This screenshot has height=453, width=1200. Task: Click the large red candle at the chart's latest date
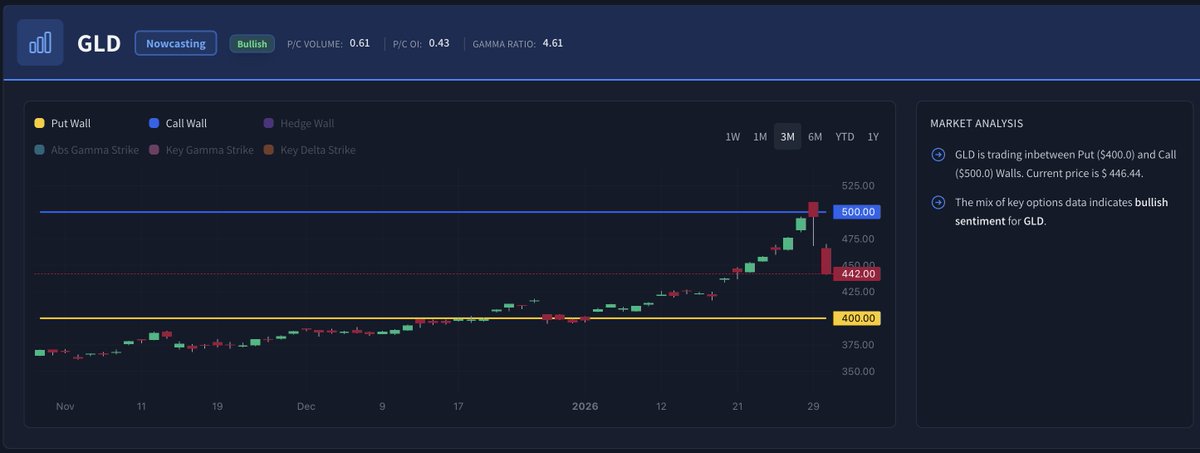(x=826, y=261)
